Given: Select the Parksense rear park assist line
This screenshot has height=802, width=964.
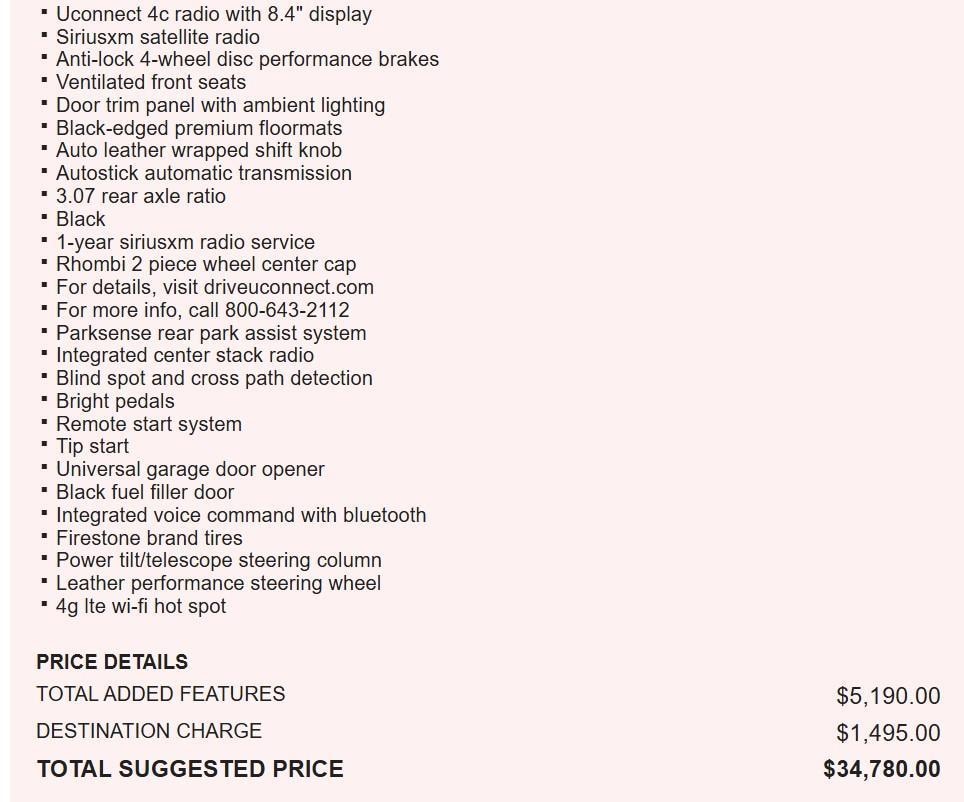Looking at the screenshot, I should coord(210,333).
